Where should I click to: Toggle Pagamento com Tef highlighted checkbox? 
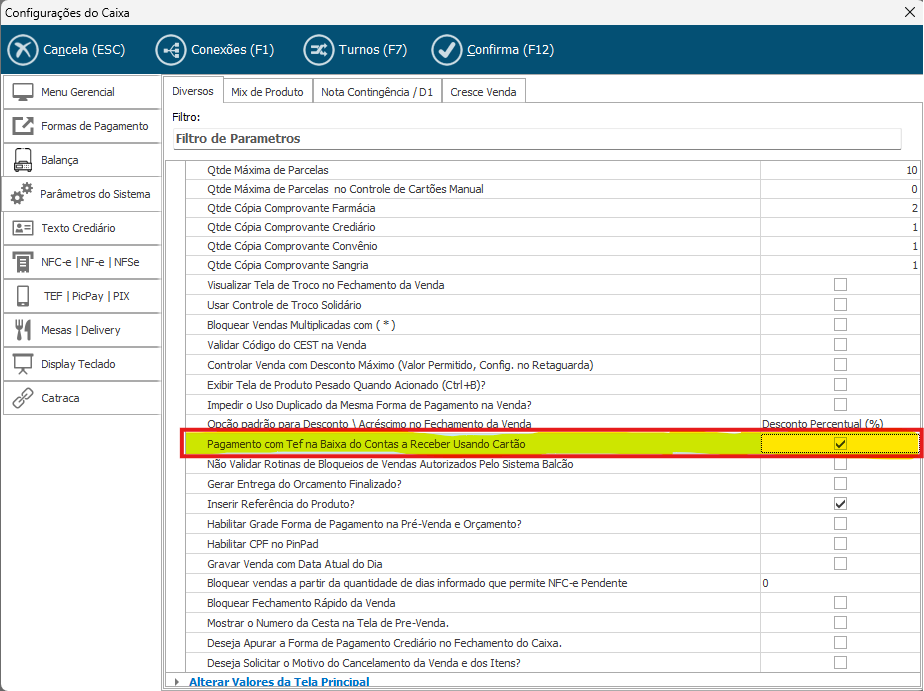tap(840, 444)
